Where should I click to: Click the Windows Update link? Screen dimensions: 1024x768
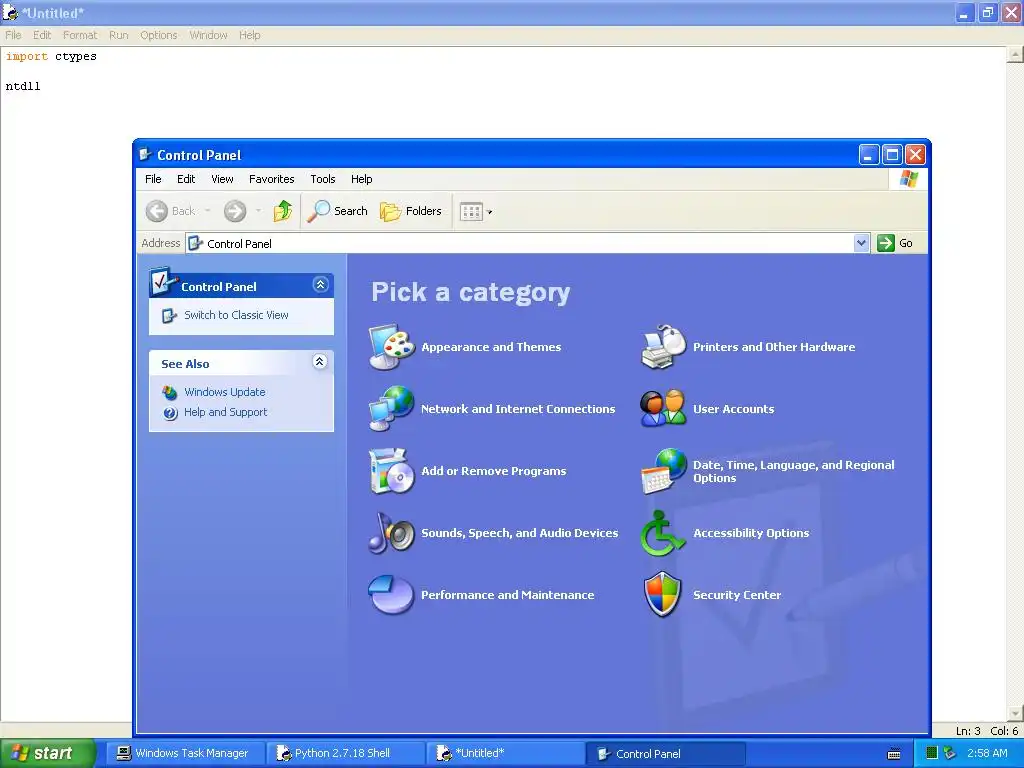(x=225, y=392)
